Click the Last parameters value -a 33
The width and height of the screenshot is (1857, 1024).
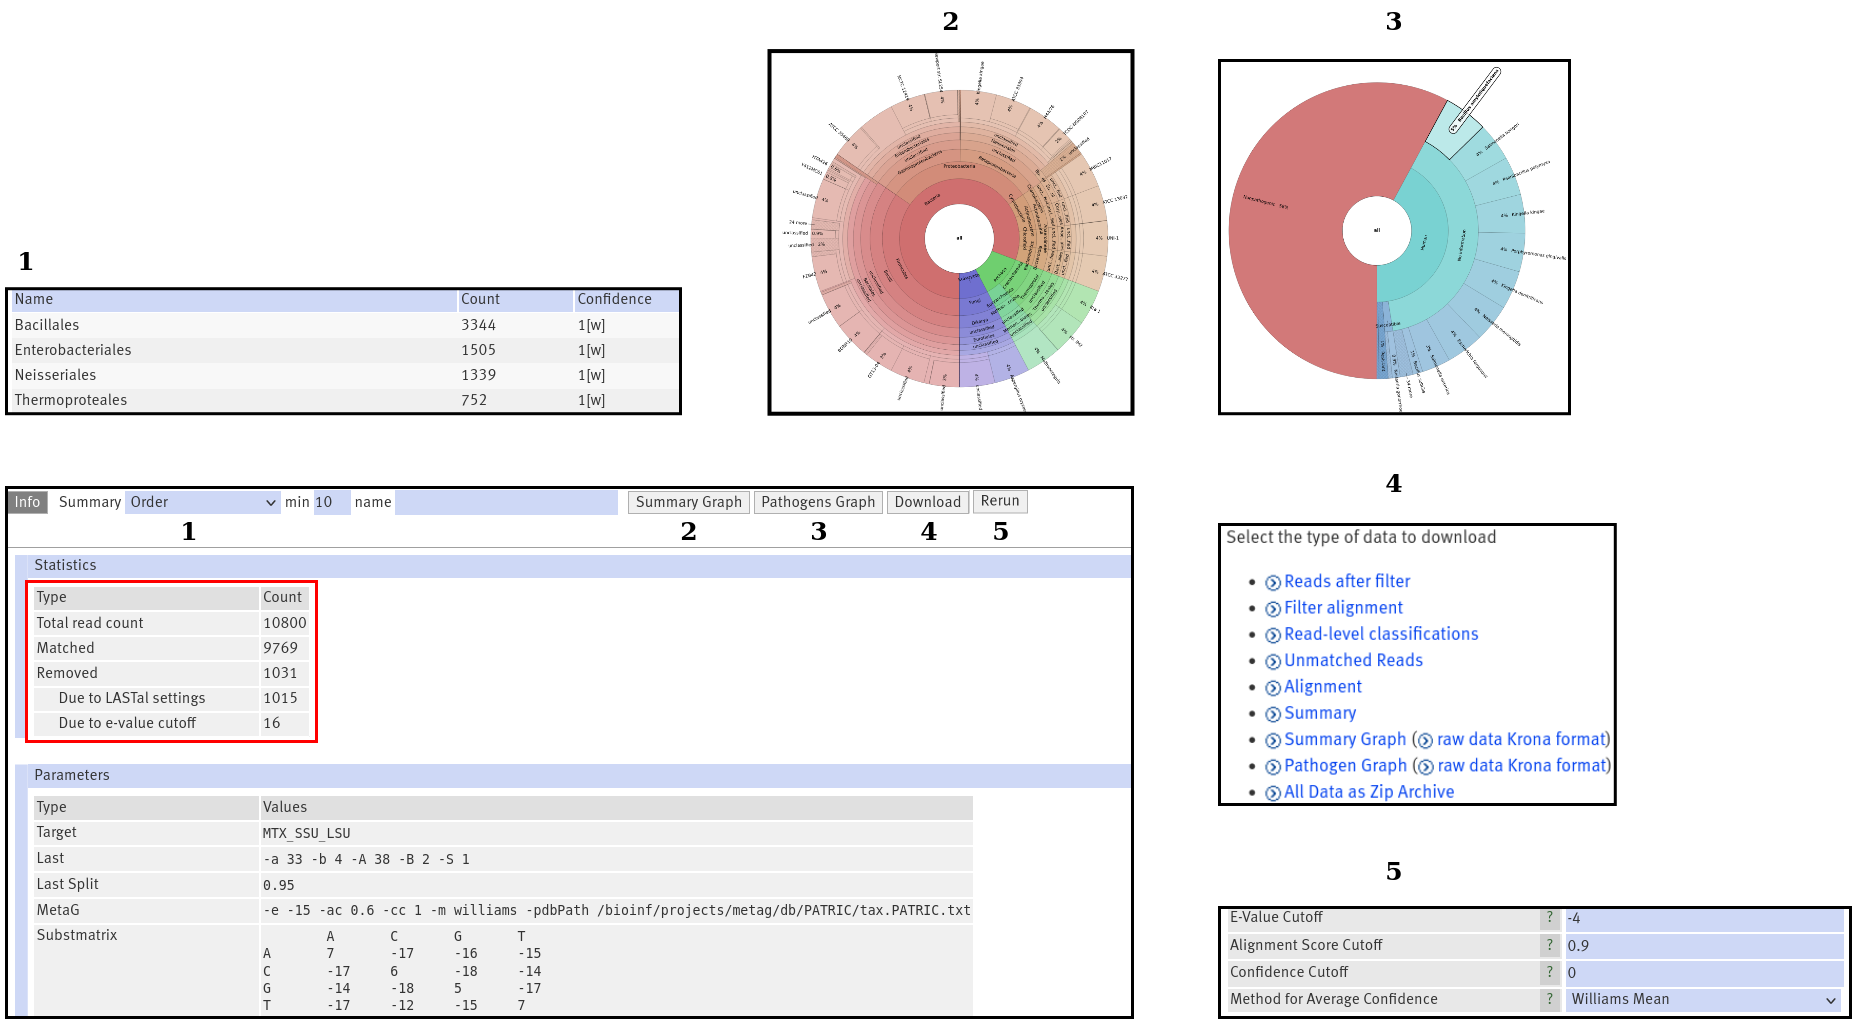pos(366,859)
